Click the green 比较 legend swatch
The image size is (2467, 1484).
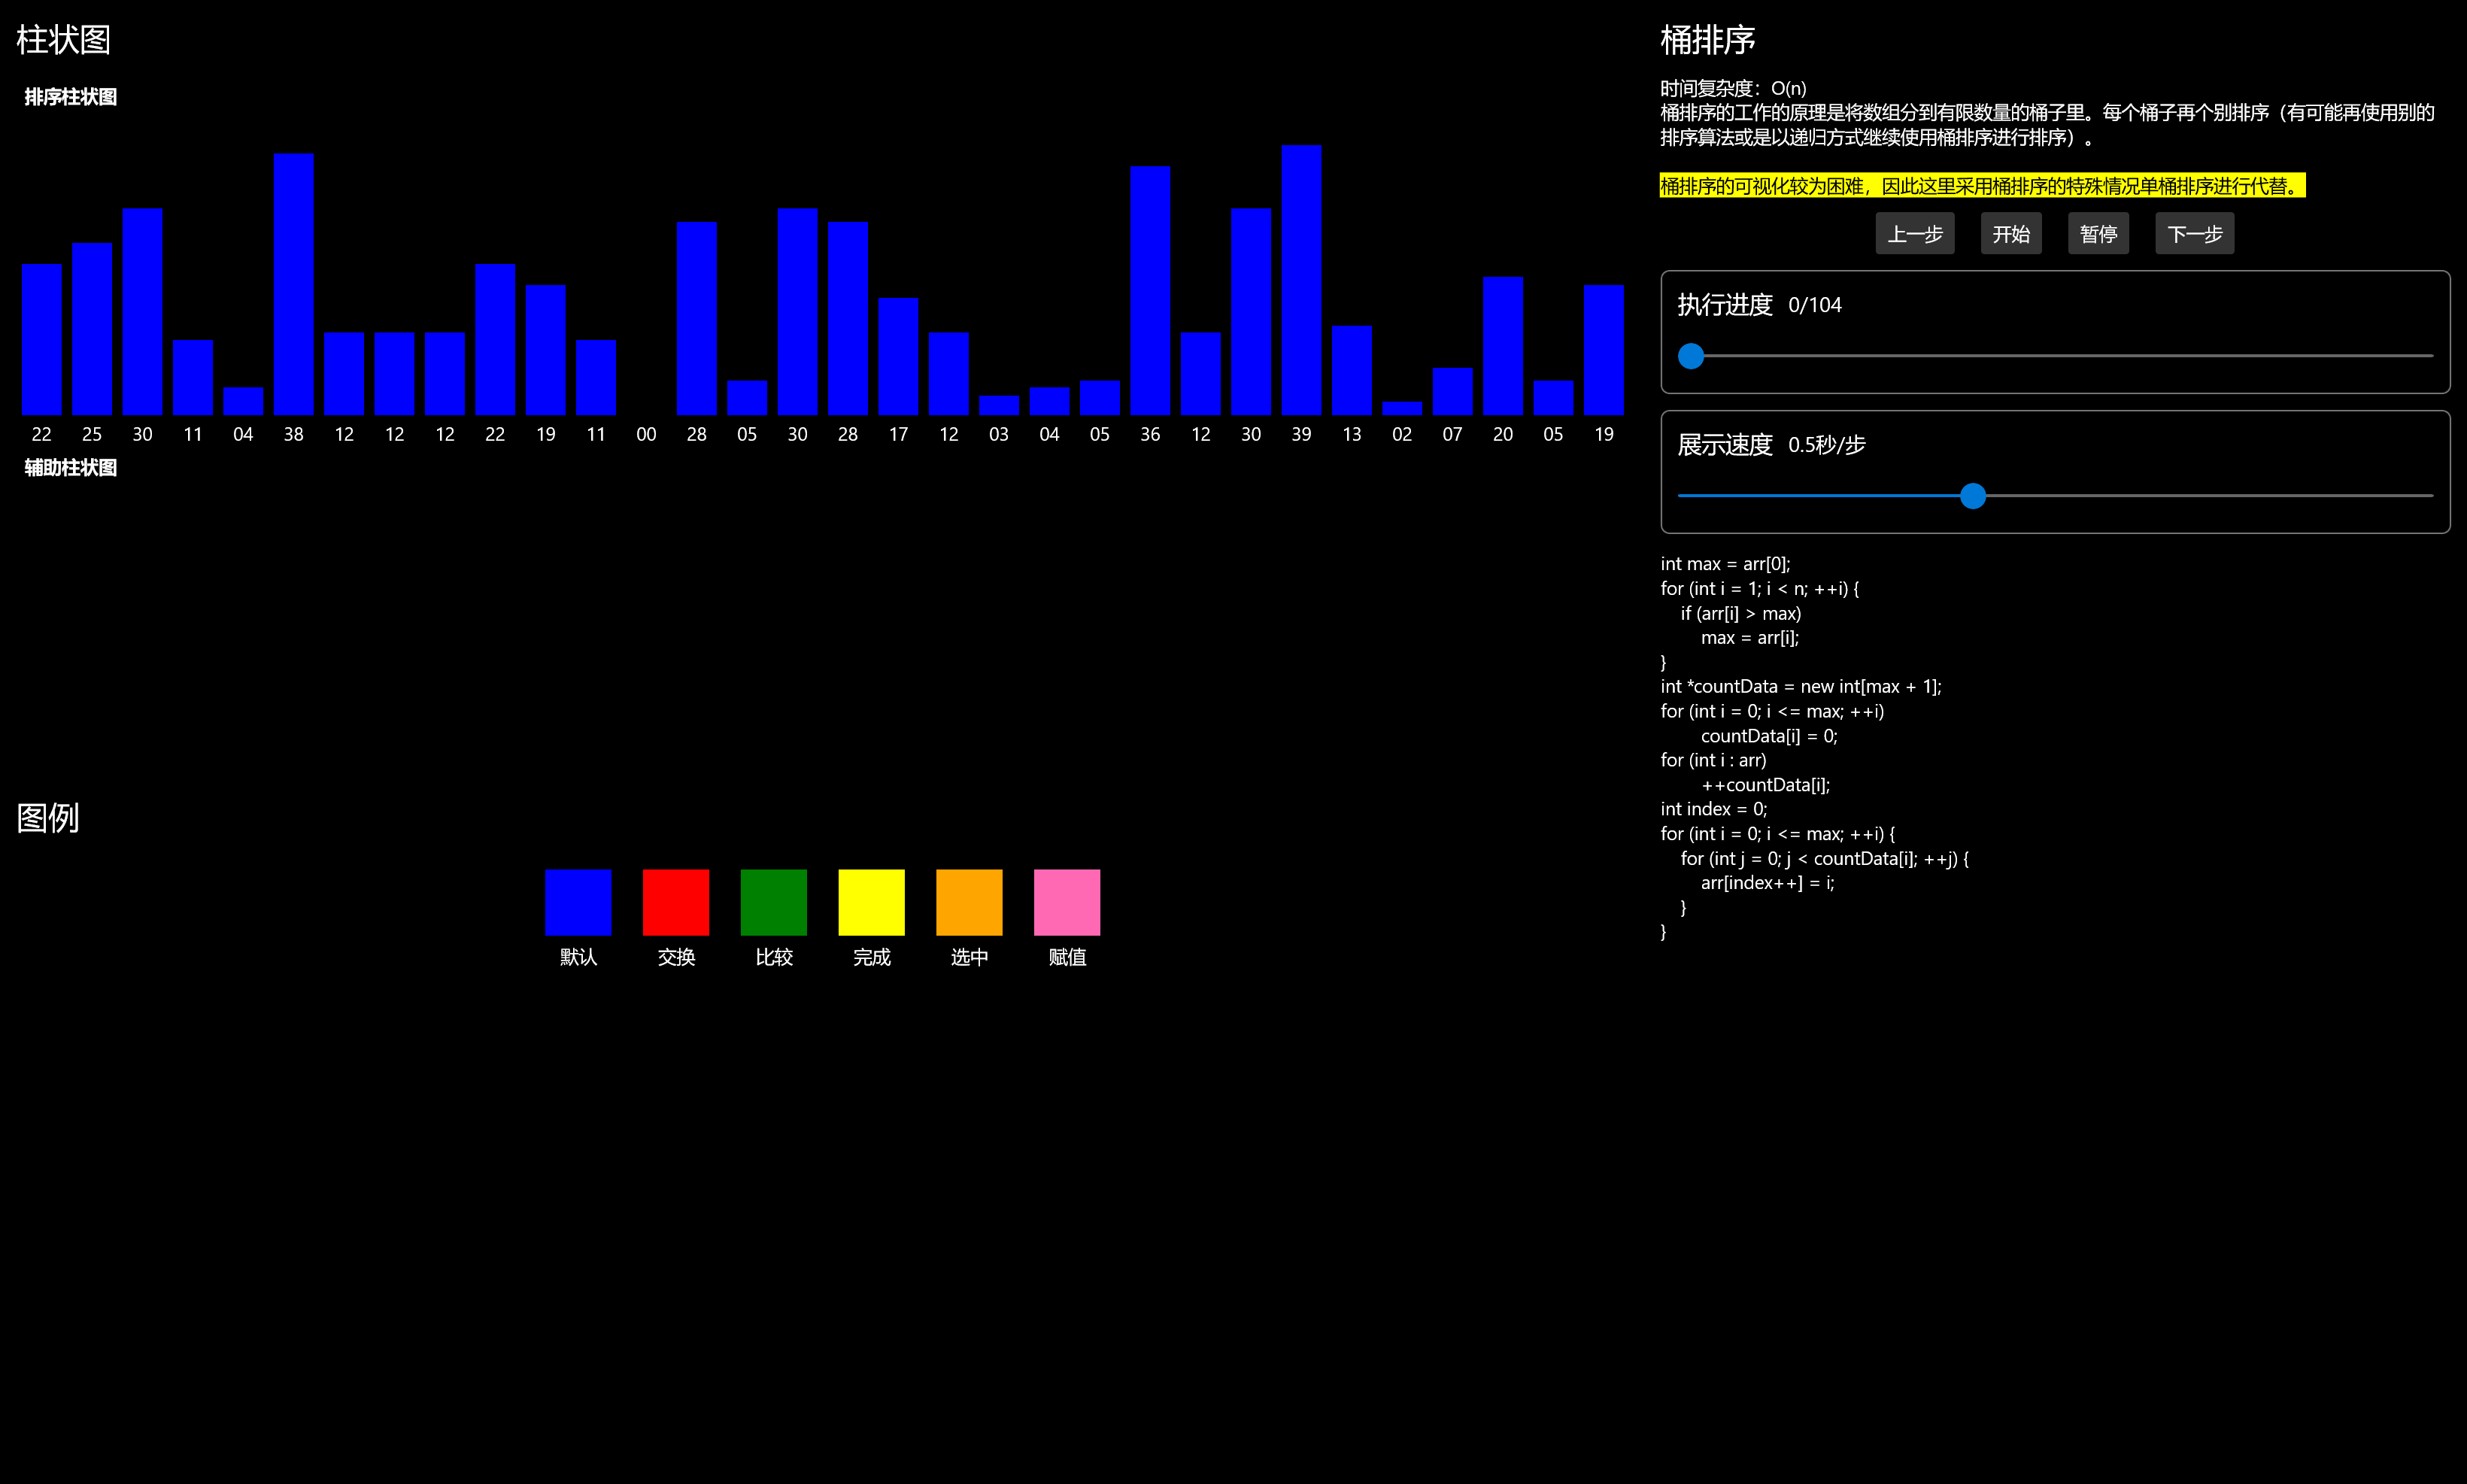[x=774, y=902]
